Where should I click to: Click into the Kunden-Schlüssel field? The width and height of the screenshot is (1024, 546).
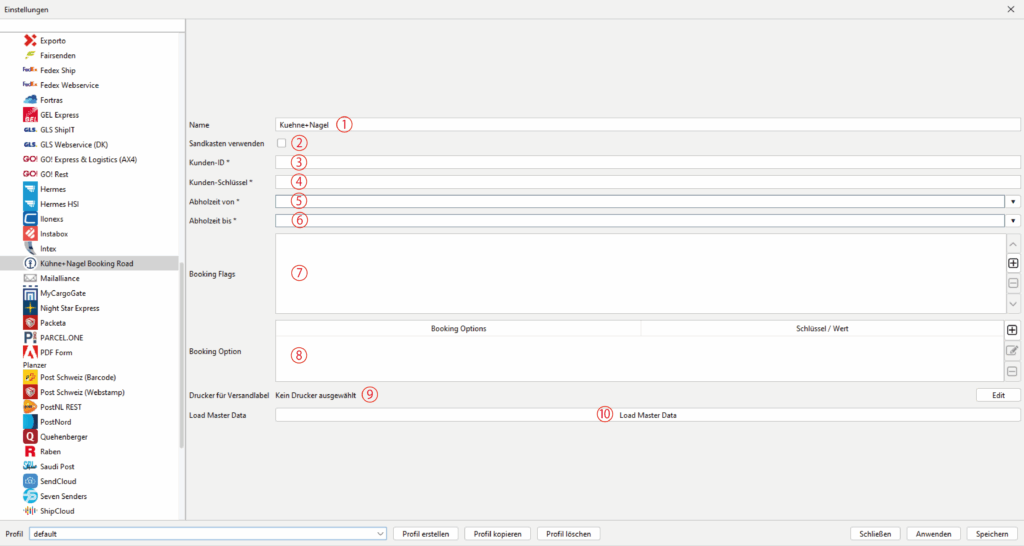point(648,182)
